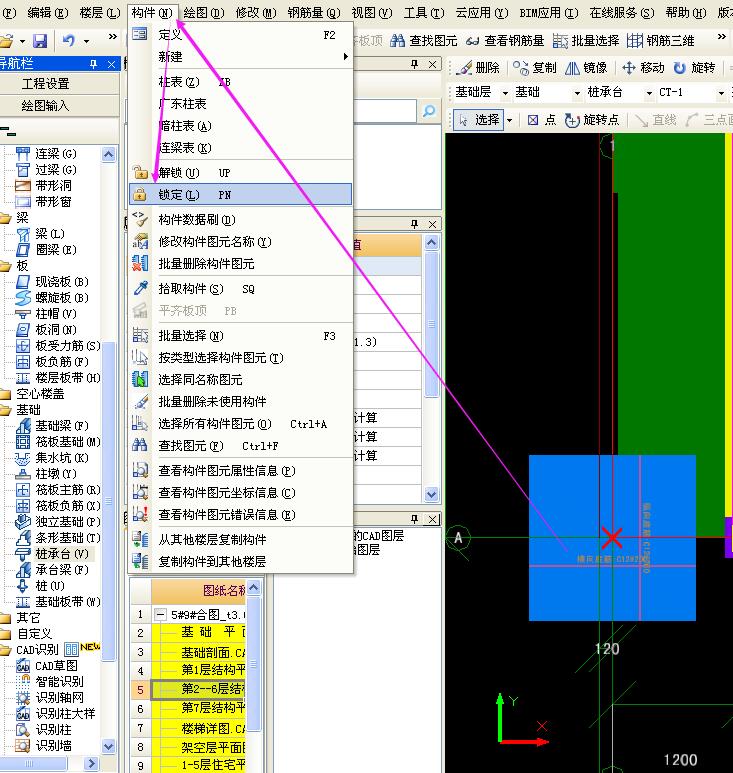This screenshot has height=773, width=733.
Task: Choose 拾取构件(S) menu entry
Action: tap(241, 289)
